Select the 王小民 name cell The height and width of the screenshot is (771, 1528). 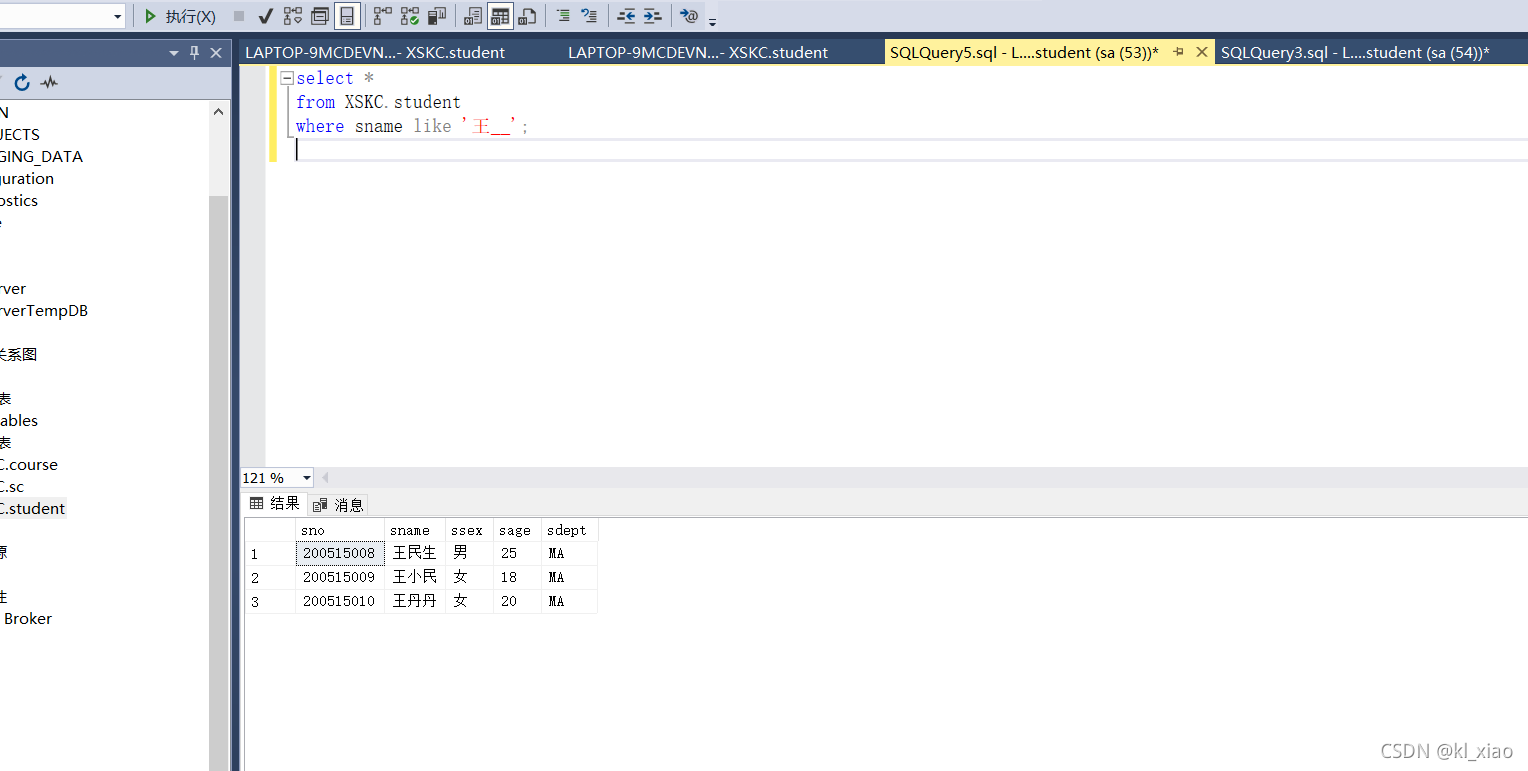(x=415, y=577)
